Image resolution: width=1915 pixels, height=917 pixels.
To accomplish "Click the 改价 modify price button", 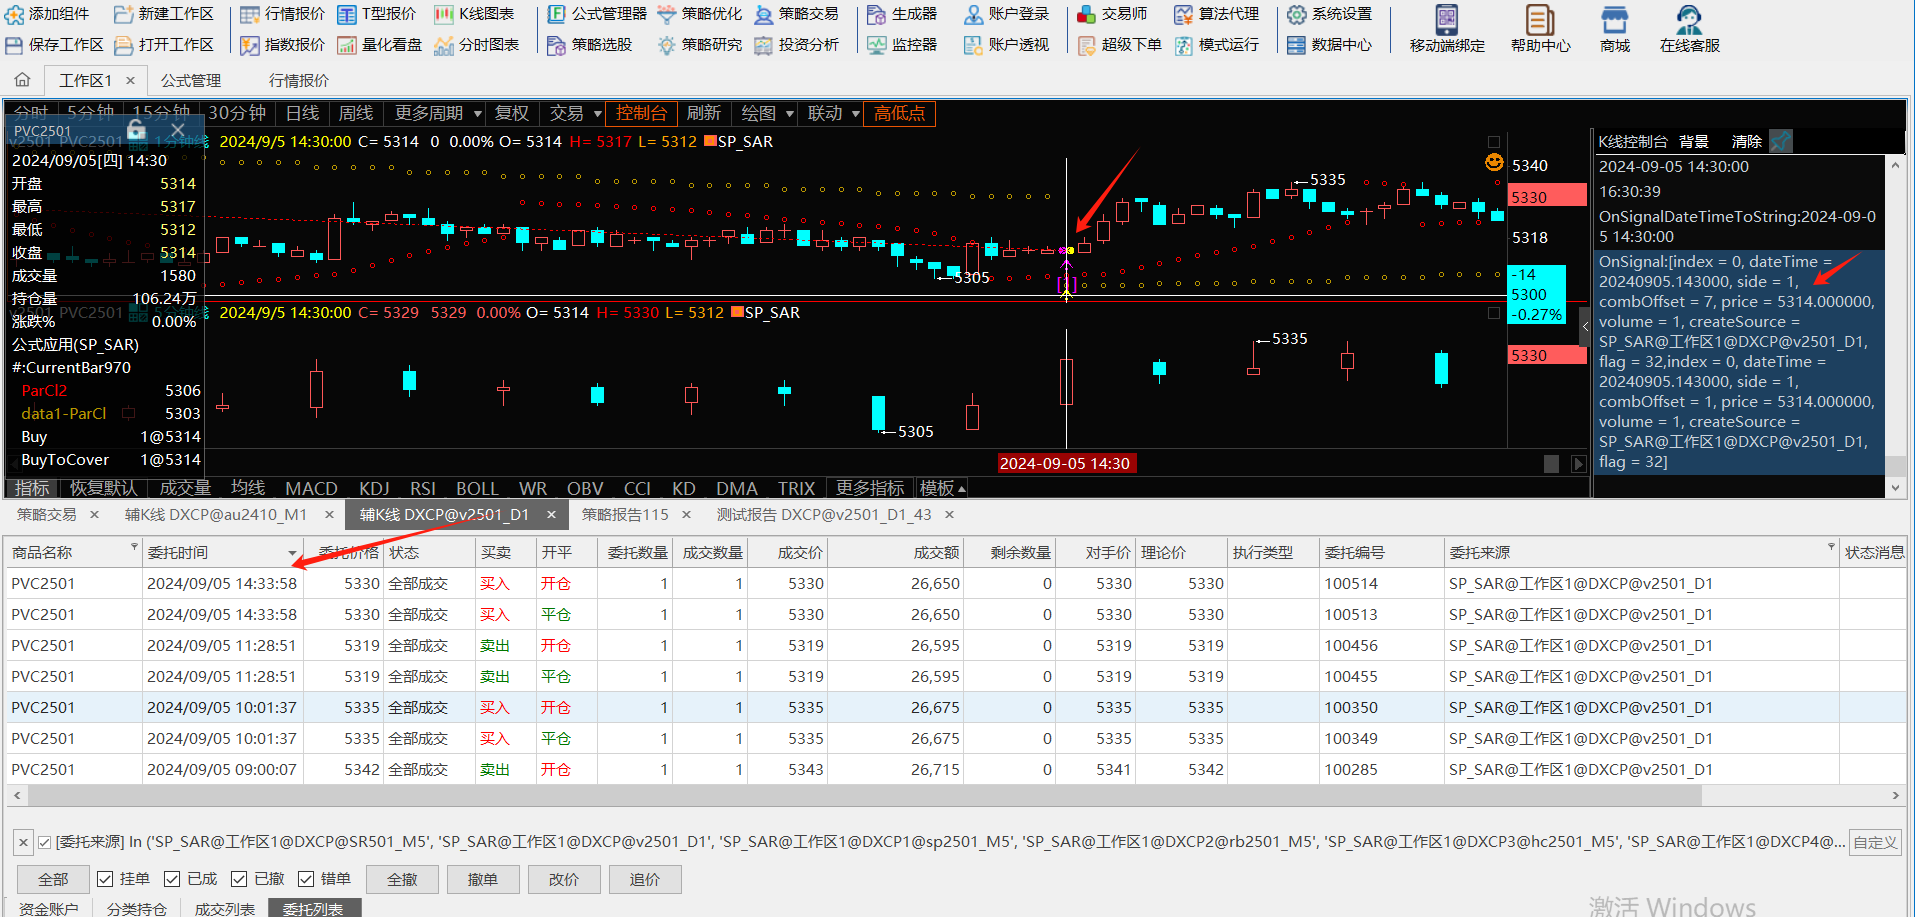I will tap(564, 879).
